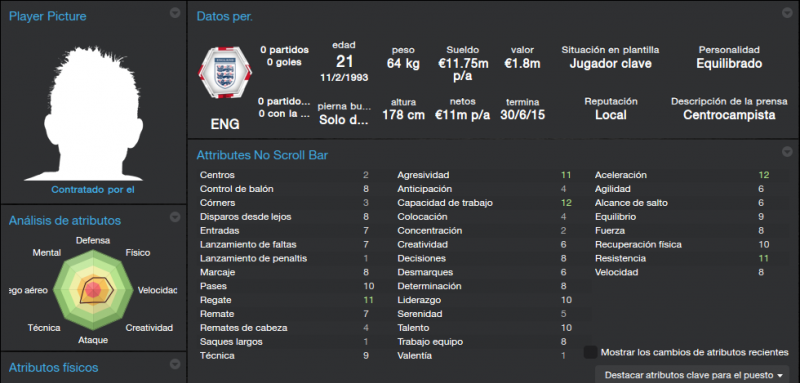
Task: Open Destacar atributos clave para el puesto dropdown
Action: click(693, 375)
